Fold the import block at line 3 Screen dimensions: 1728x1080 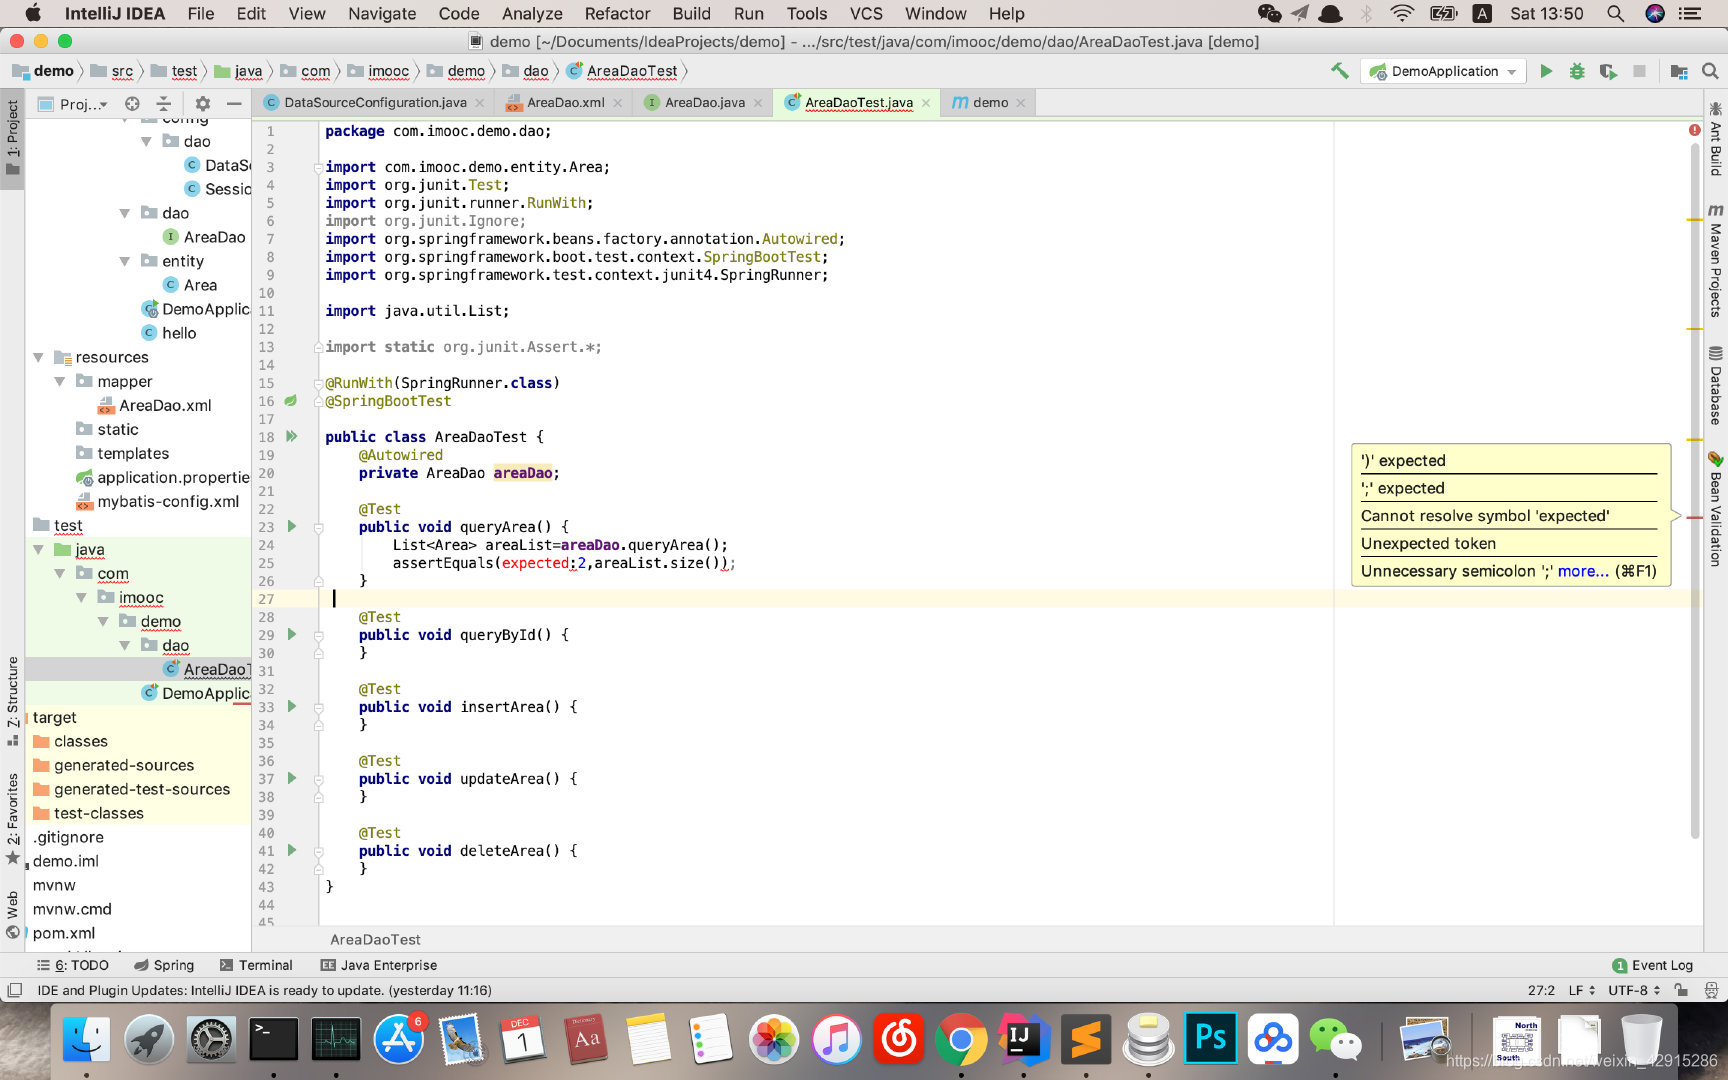point(318,167)
